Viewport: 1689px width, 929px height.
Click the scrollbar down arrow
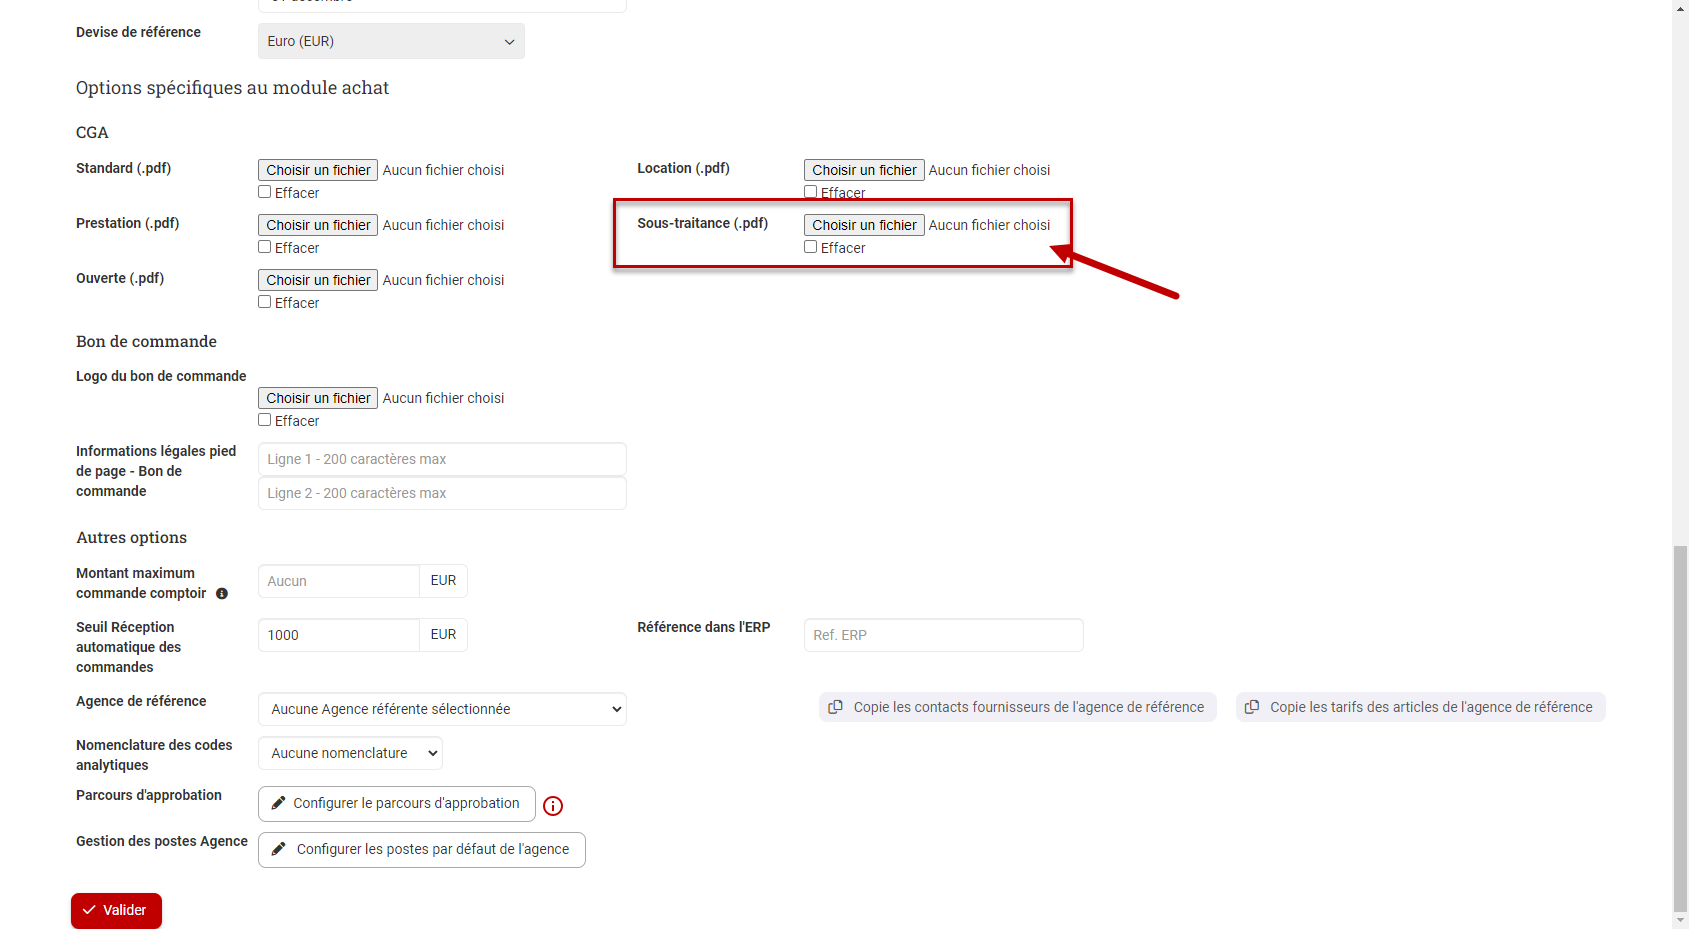1680,920
